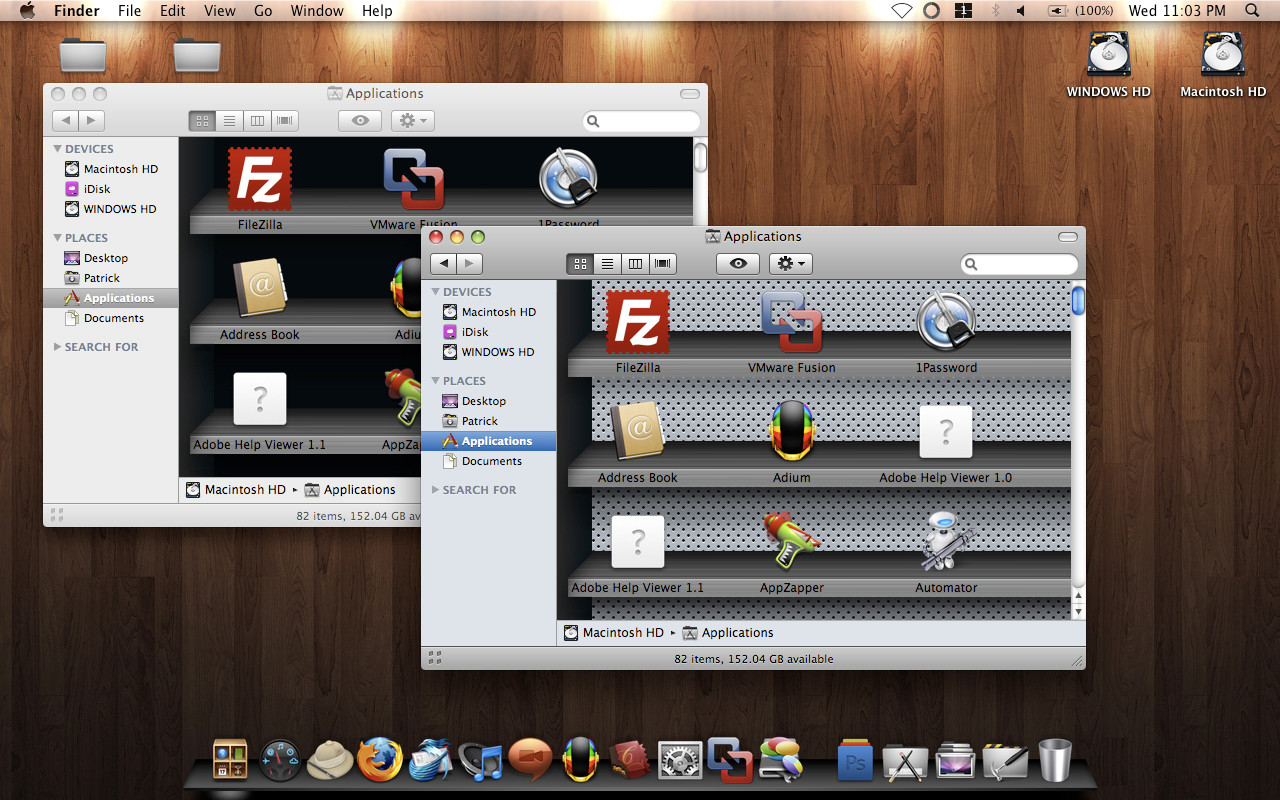The image size is (1280, 800).
Task: Click AppZapper in the front window
Action: [792, 542]
